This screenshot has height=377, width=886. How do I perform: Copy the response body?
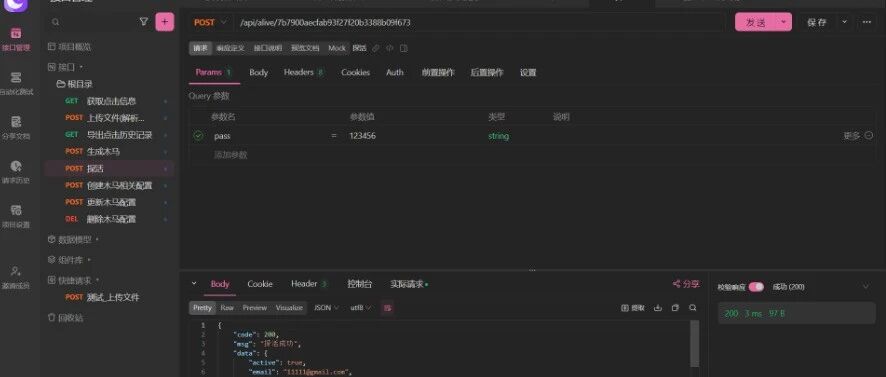[675, 308]
